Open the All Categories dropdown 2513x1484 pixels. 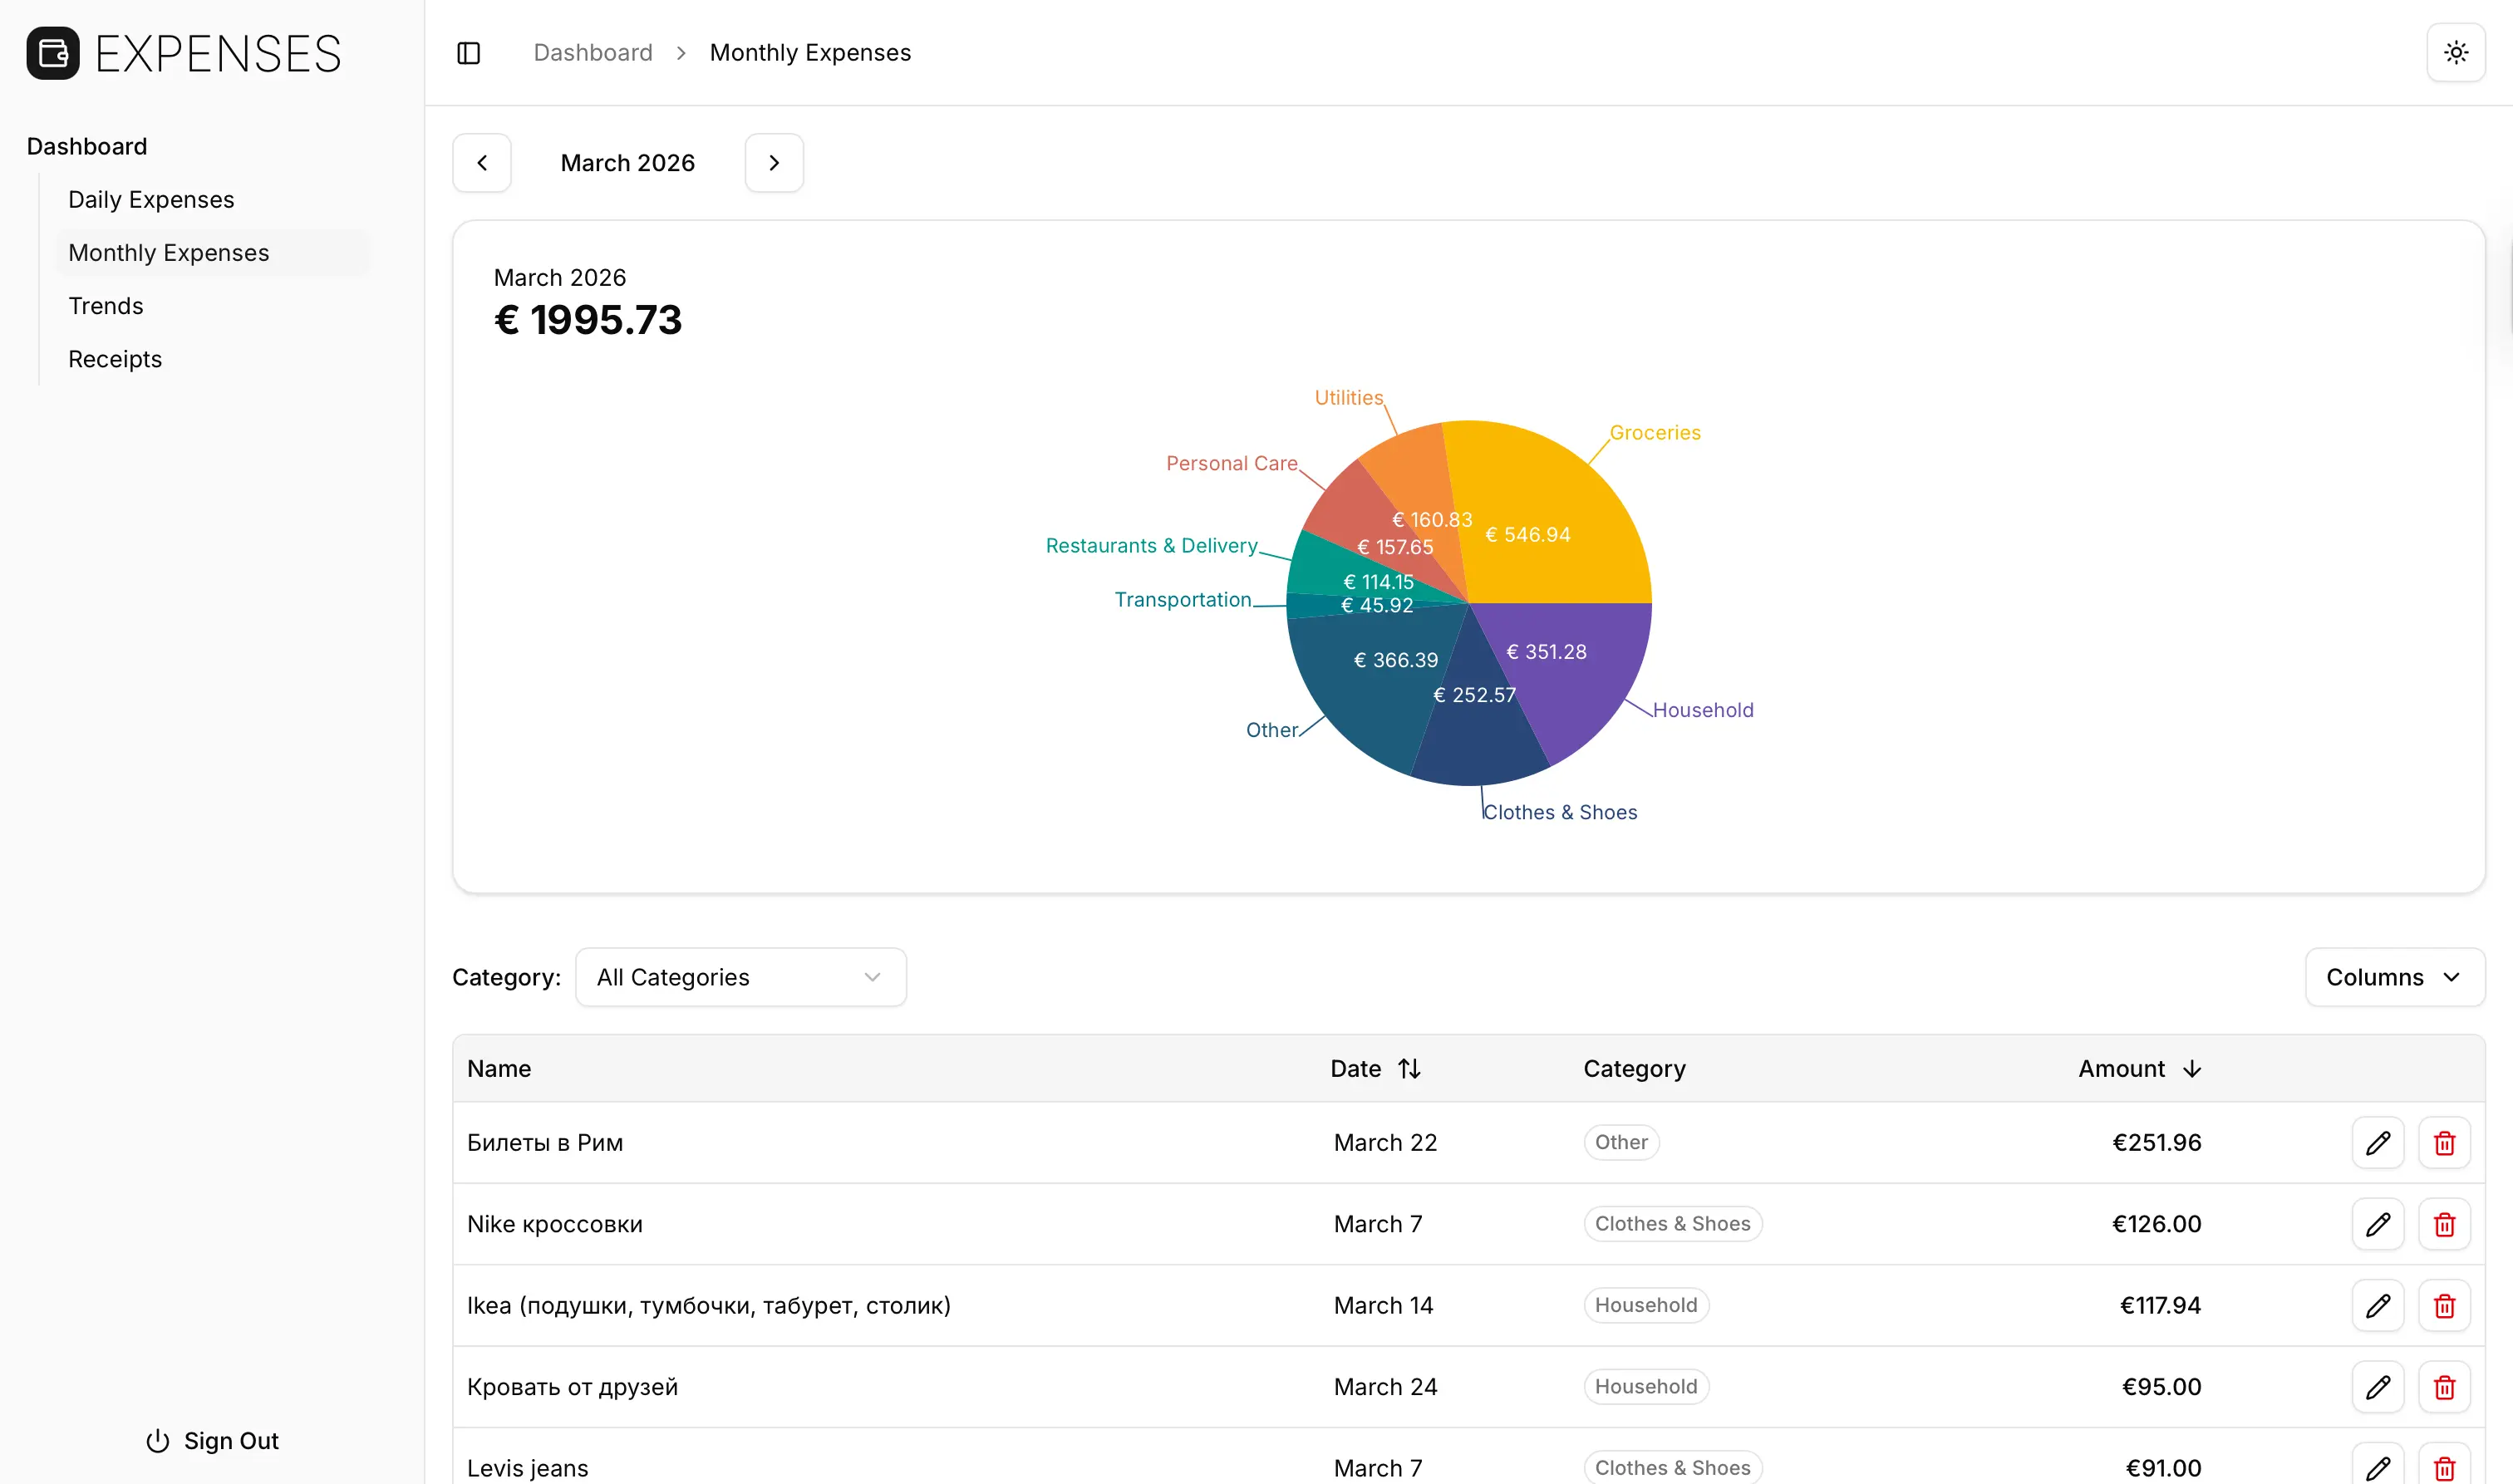tap(740, 977)
